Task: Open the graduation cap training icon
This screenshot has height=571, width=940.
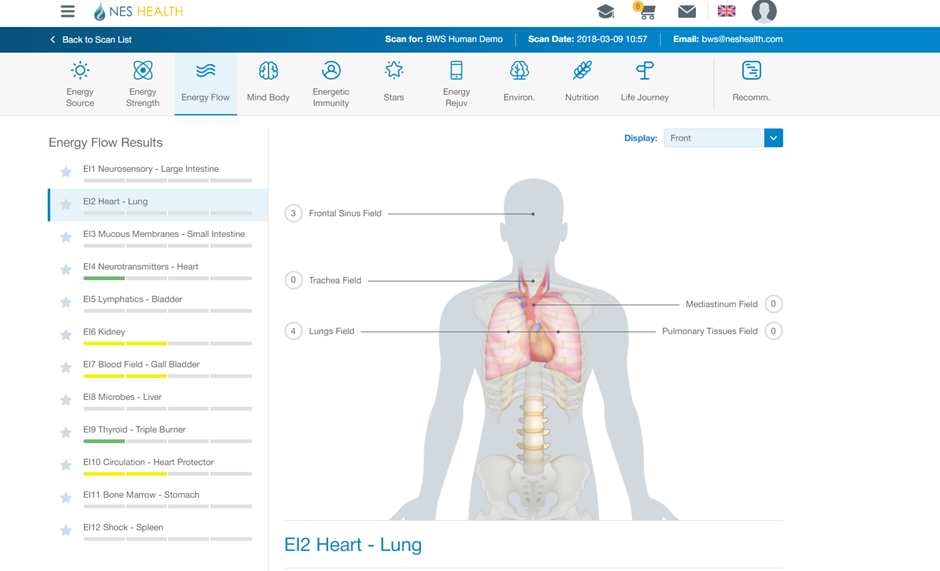Action: coord(605,12)
